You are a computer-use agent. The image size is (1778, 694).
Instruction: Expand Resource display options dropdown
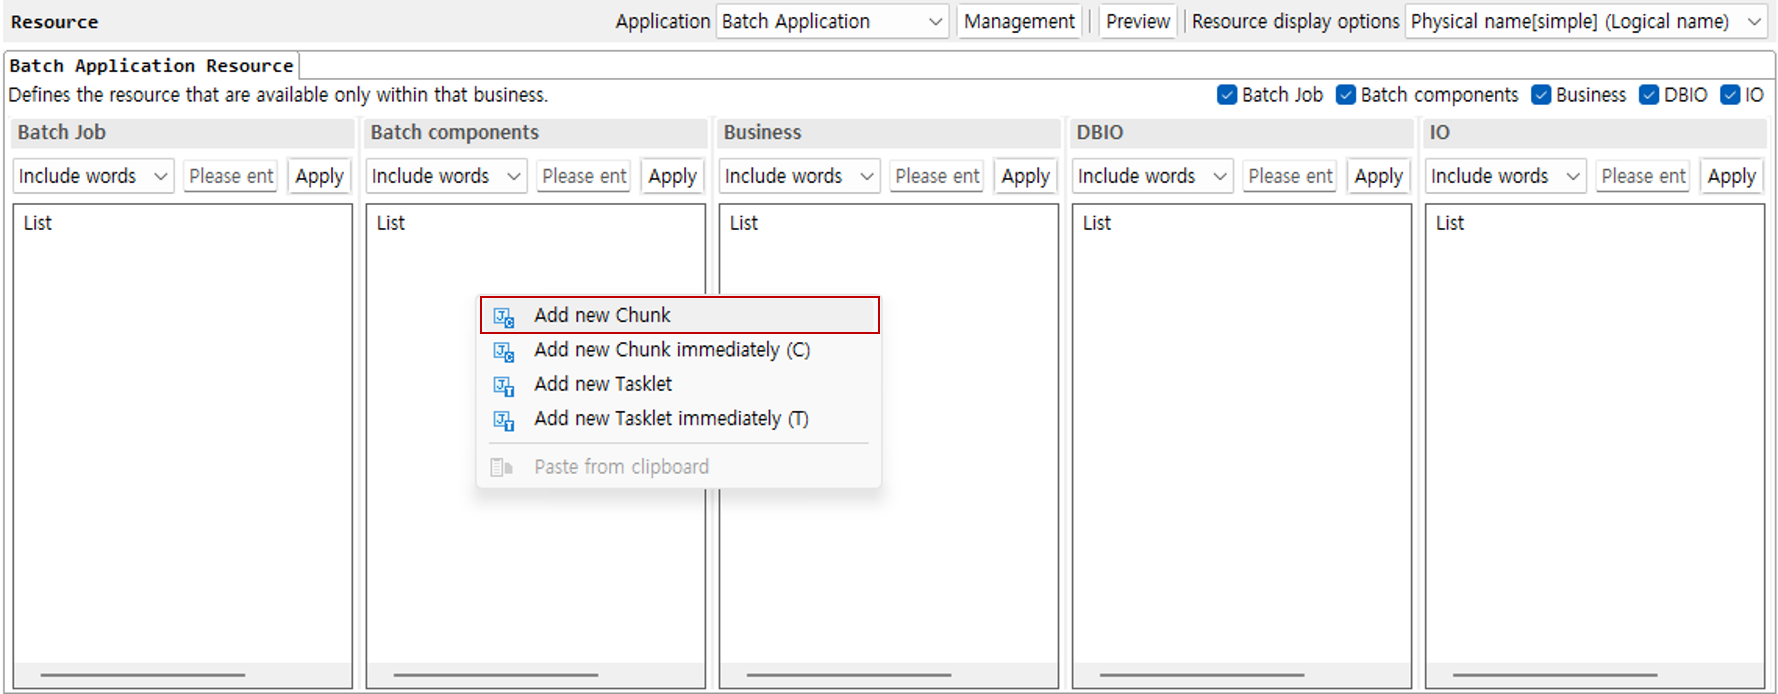tap(1585, 21)
